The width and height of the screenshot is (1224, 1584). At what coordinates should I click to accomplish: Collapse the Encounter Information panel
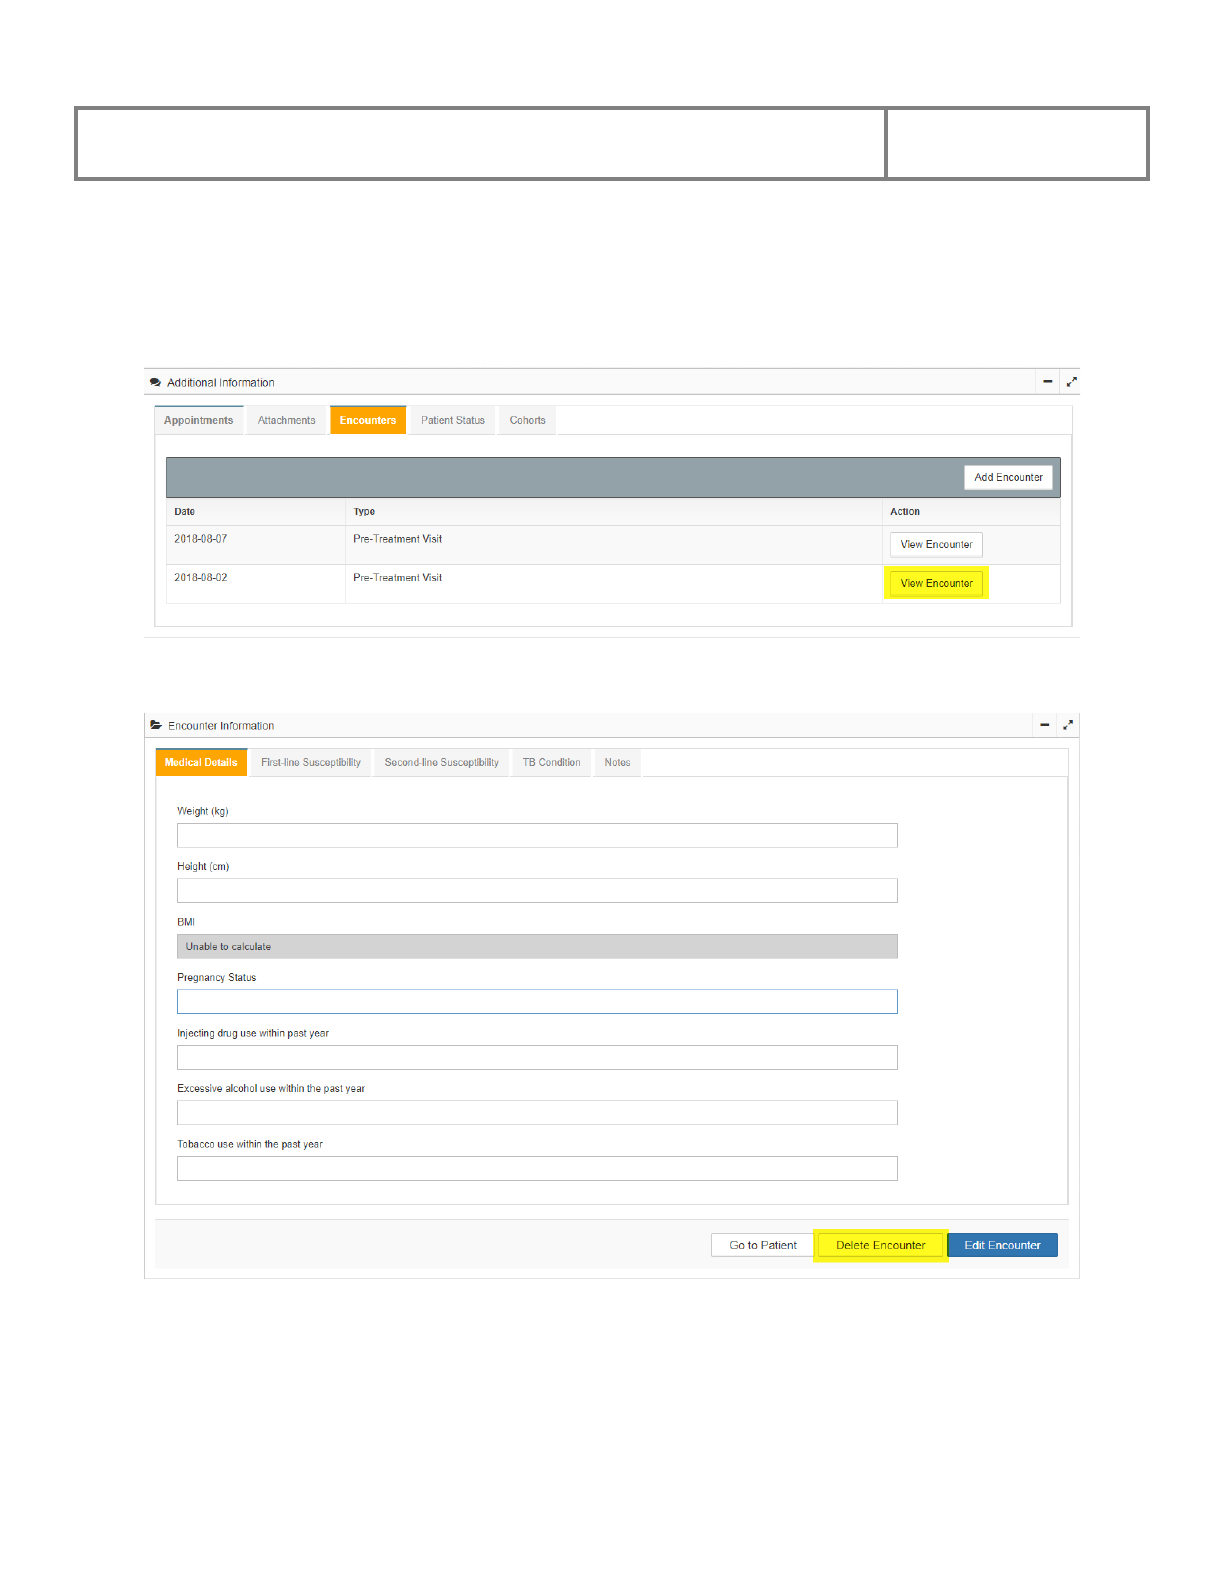(1044, 725)
